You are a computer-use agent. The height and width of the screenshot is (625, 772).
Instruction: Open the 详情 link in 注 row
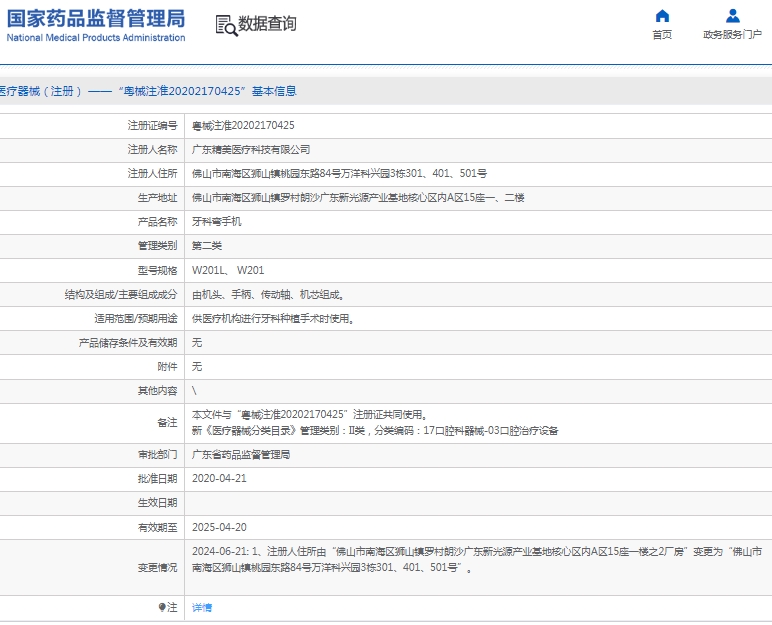click(202, 608)
